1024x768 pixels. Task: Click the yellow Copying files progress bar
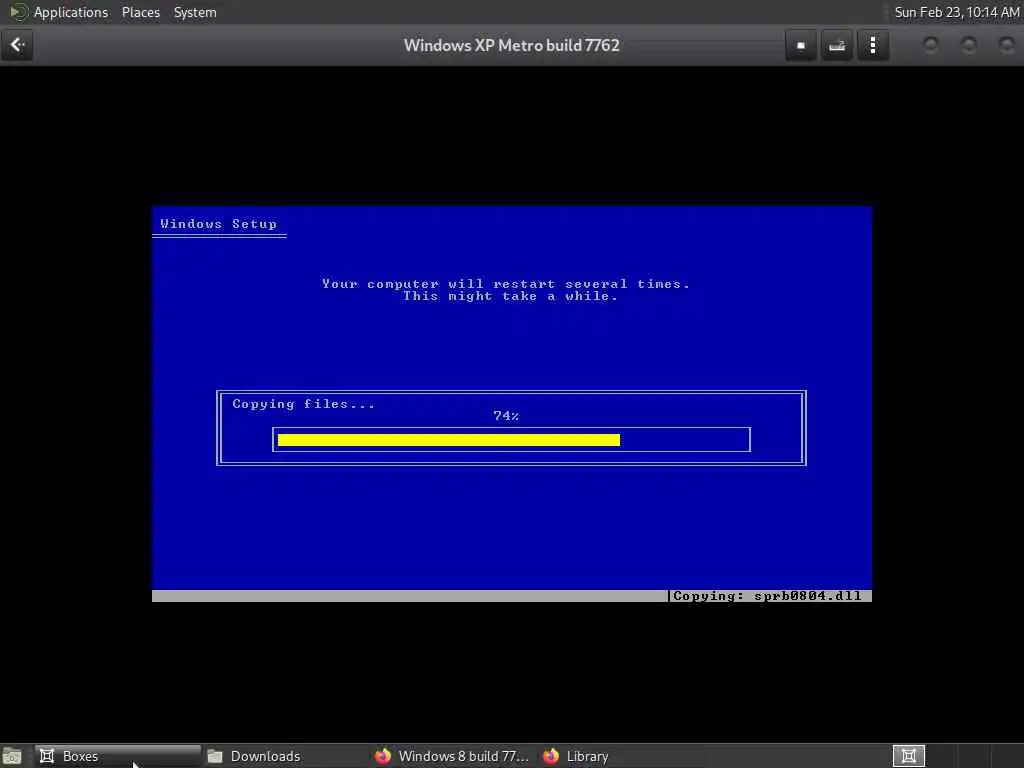click(449, 440)
